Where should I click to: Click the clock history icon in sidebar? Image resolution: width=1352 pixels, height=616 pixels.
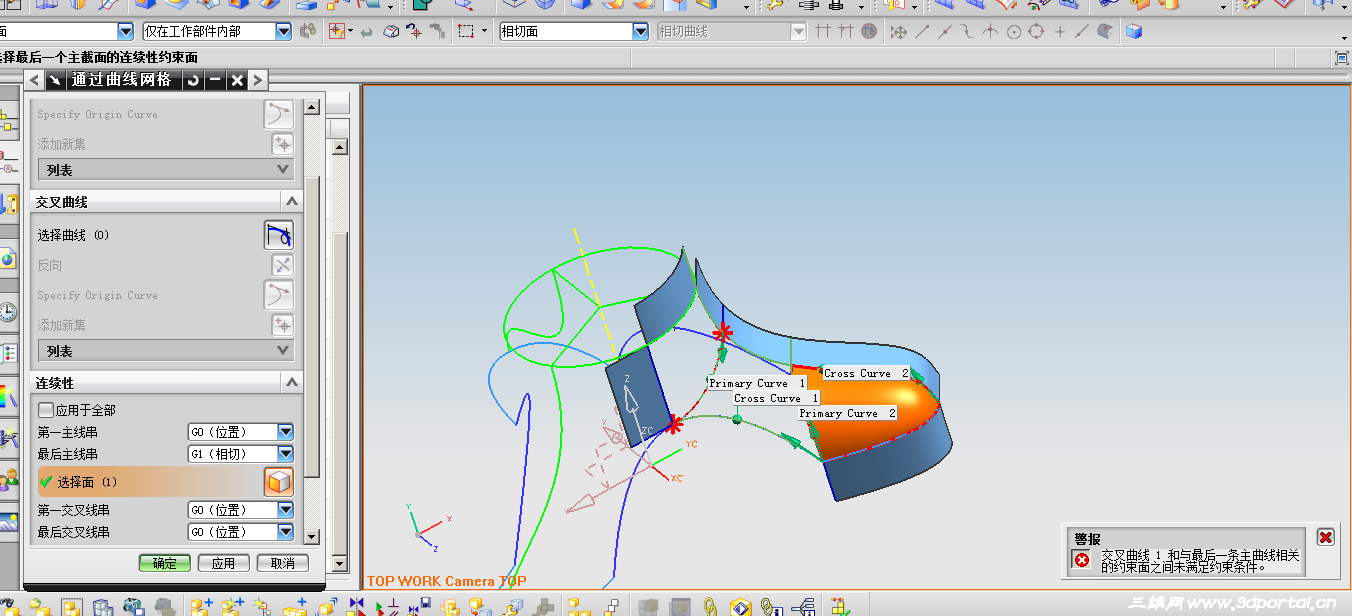click(x=8, y=311)
